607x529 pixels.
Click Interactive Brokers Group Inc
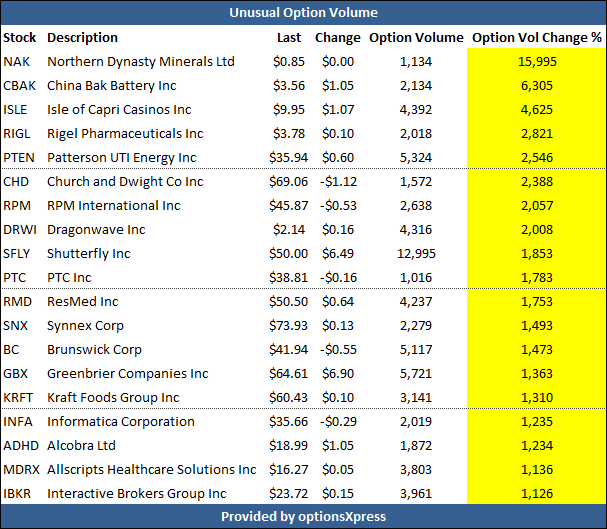coord(137,493)
